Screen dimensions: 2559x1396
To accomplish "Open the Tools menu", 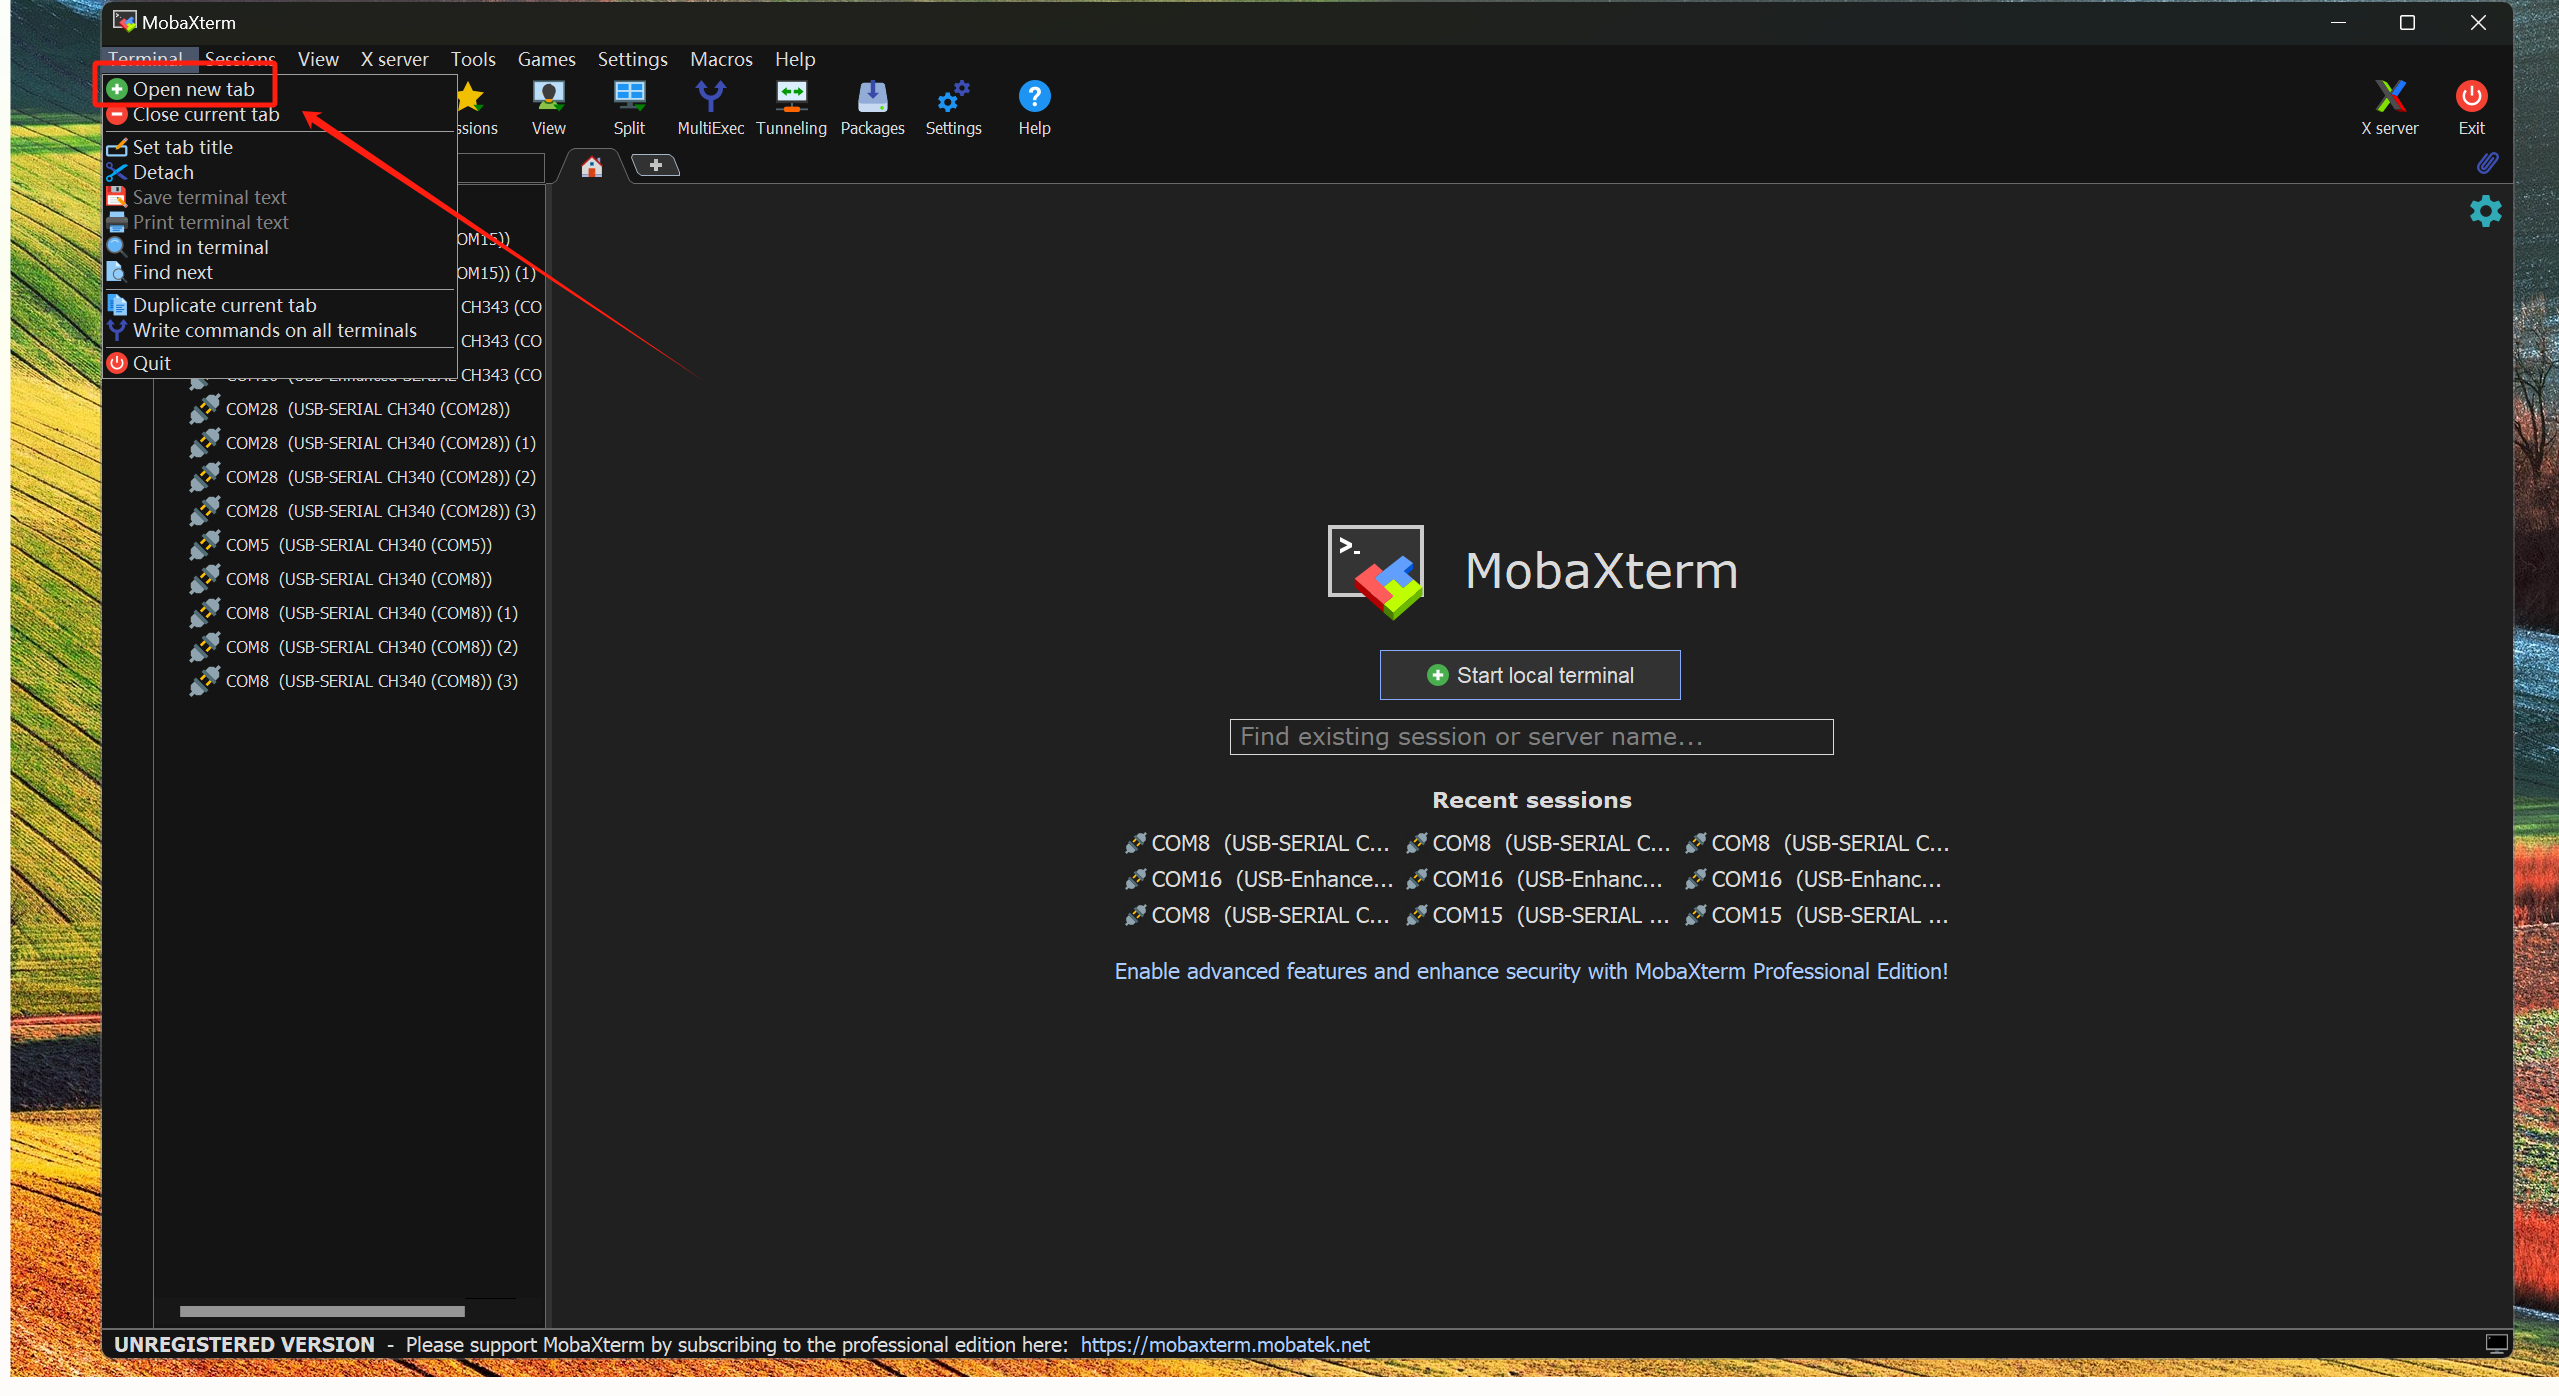I will pos(473,59).
